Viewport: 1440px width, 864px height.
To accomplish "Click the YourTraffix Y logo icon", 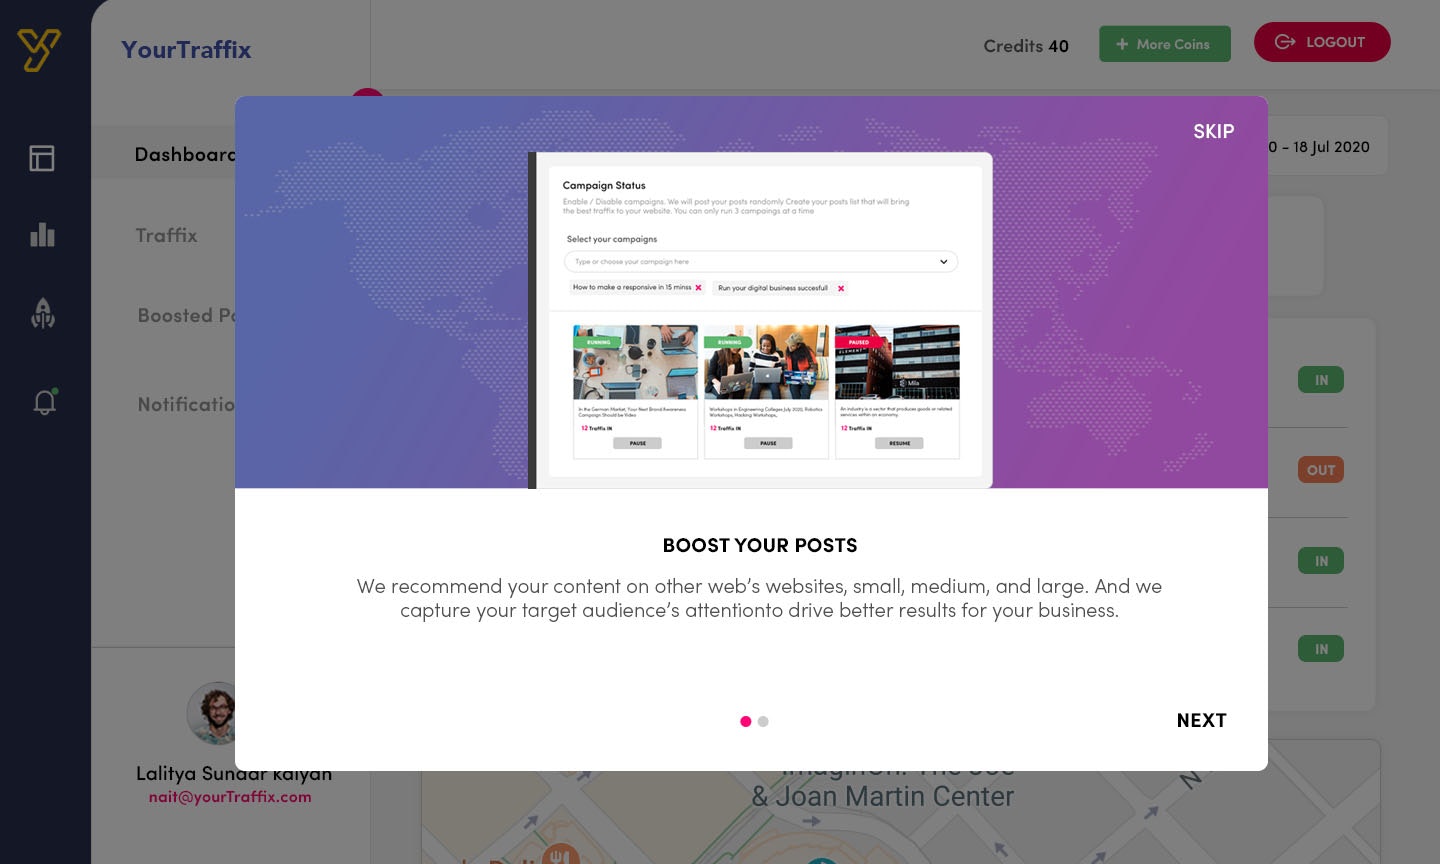I will tap(39, 50).
